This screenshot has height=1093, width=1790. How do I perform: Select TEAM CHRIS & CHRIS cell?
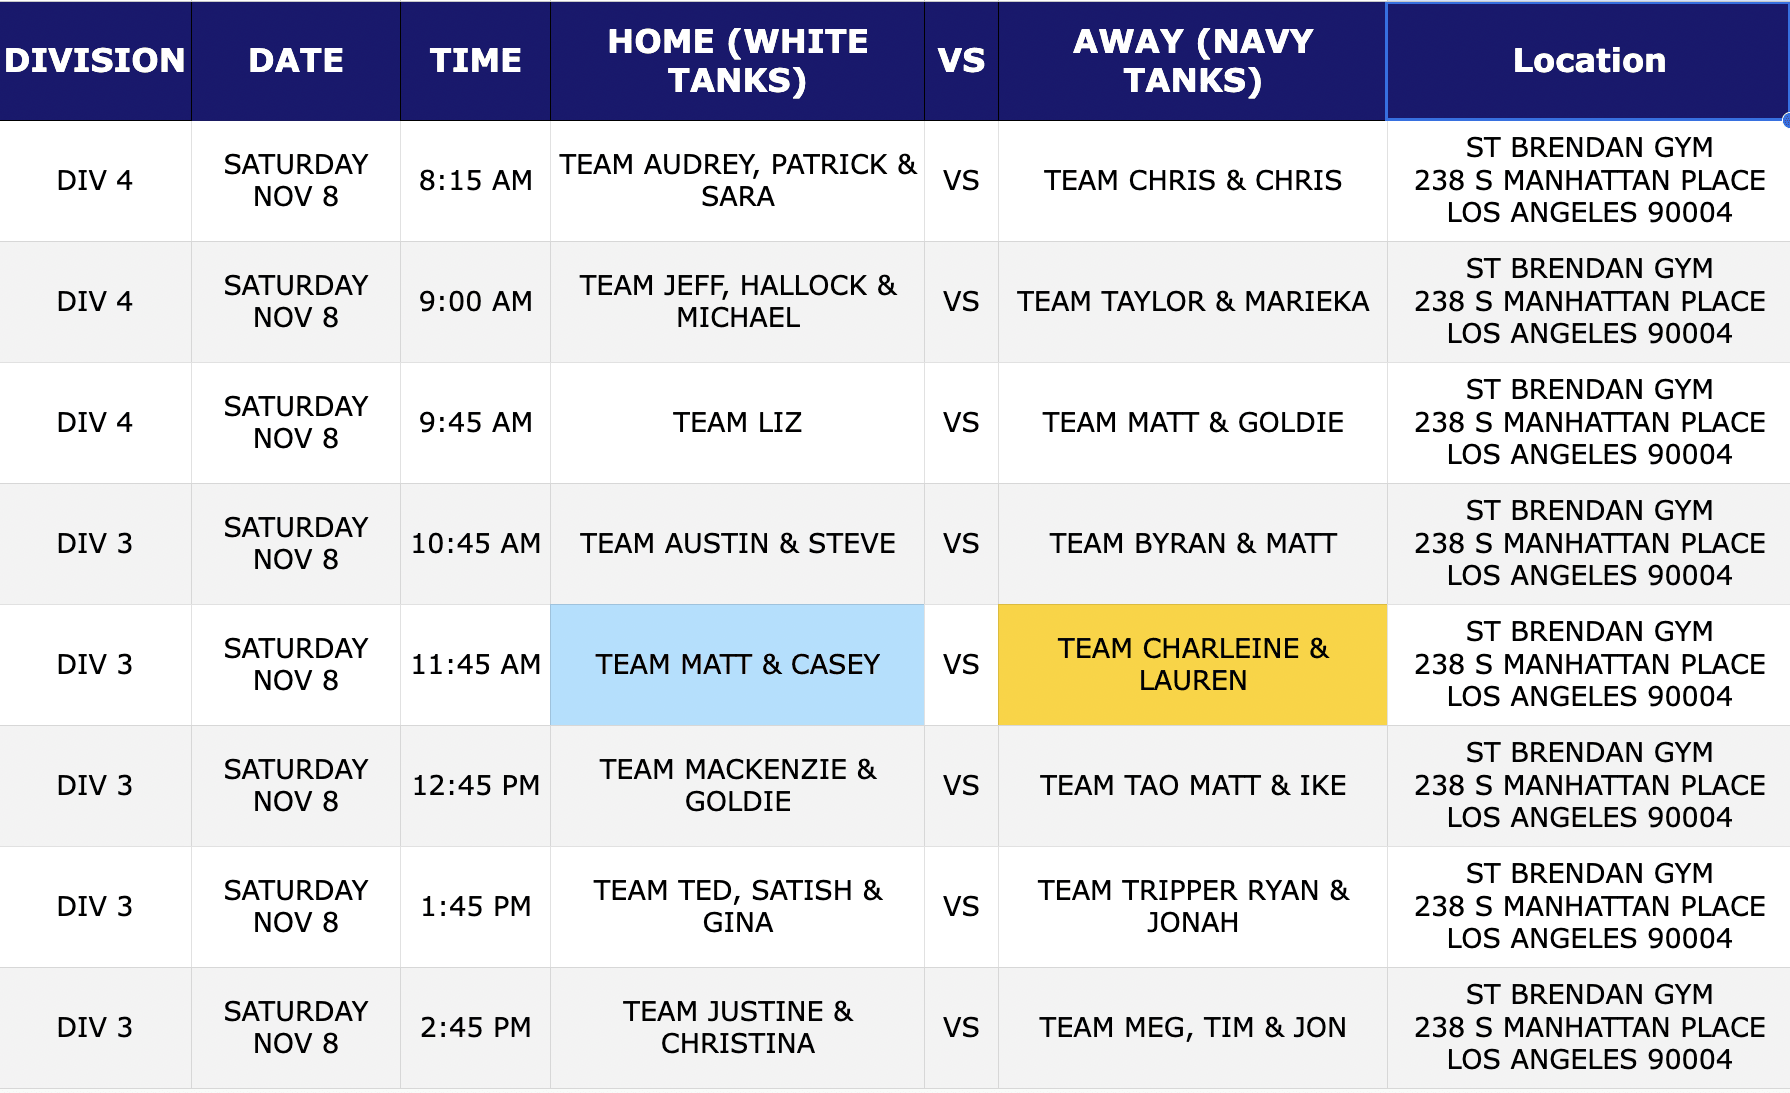tap(1192, 181)
